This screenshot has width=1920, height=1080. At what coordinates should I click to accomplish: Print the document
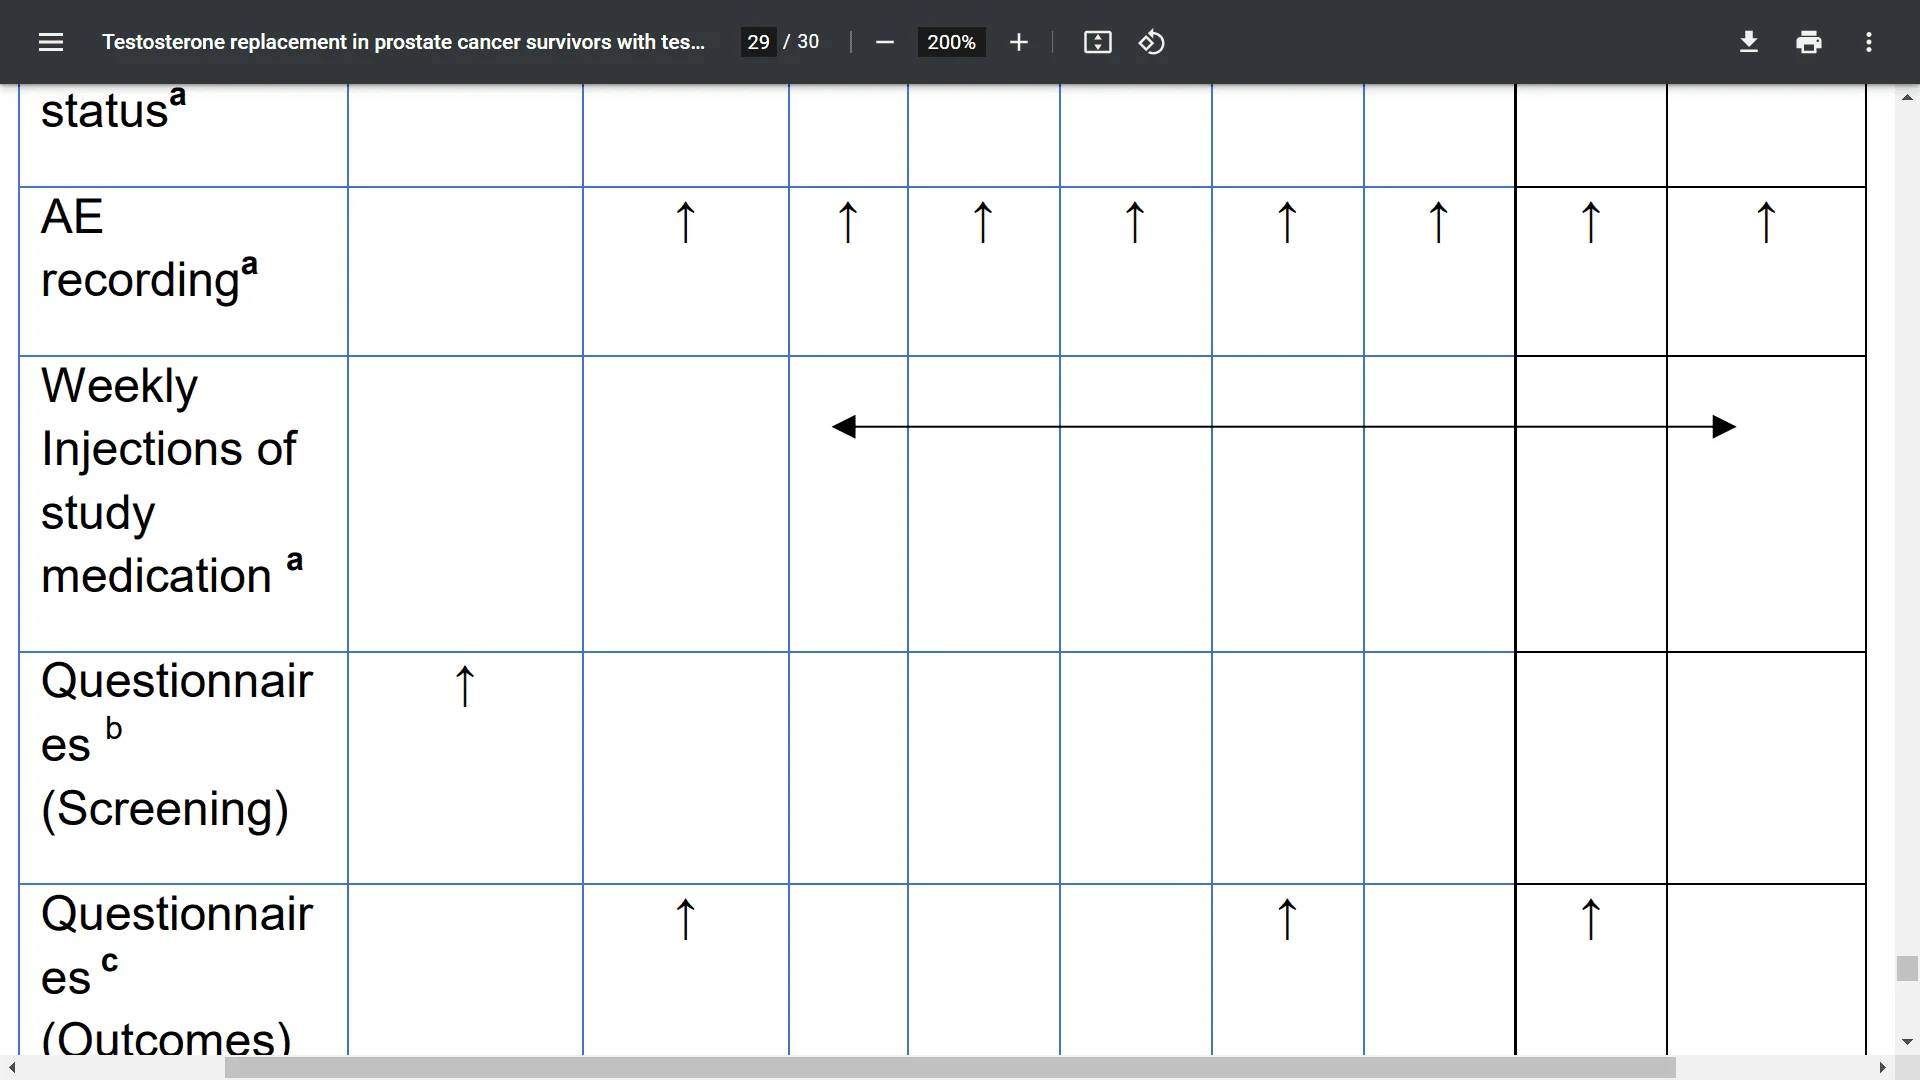1808,42
